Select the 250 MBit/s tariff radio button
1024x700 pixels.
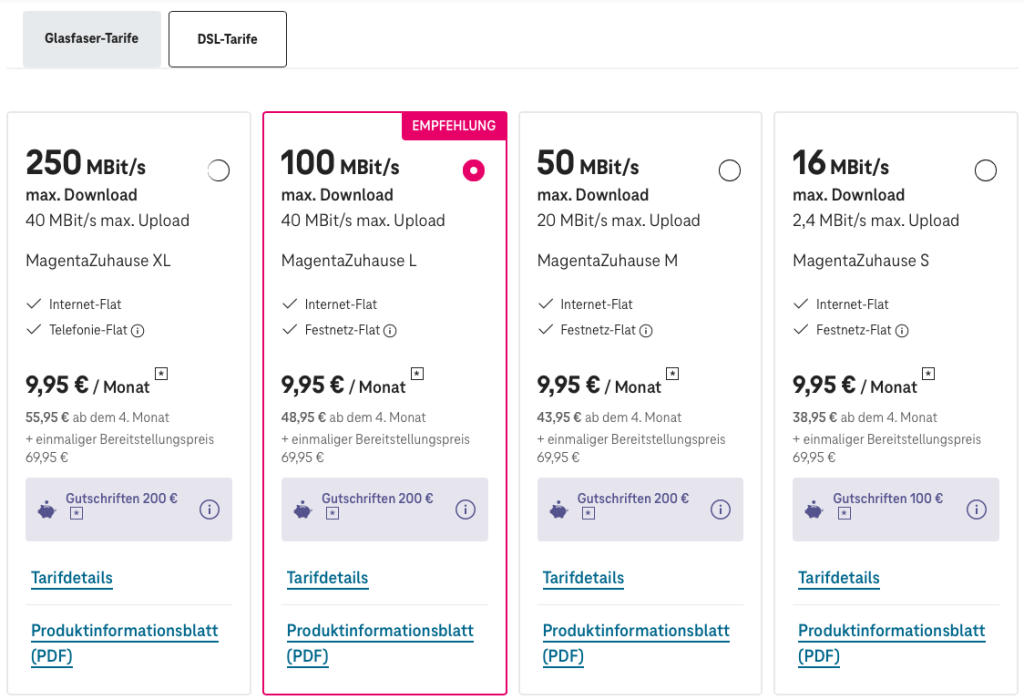(218, 171)
